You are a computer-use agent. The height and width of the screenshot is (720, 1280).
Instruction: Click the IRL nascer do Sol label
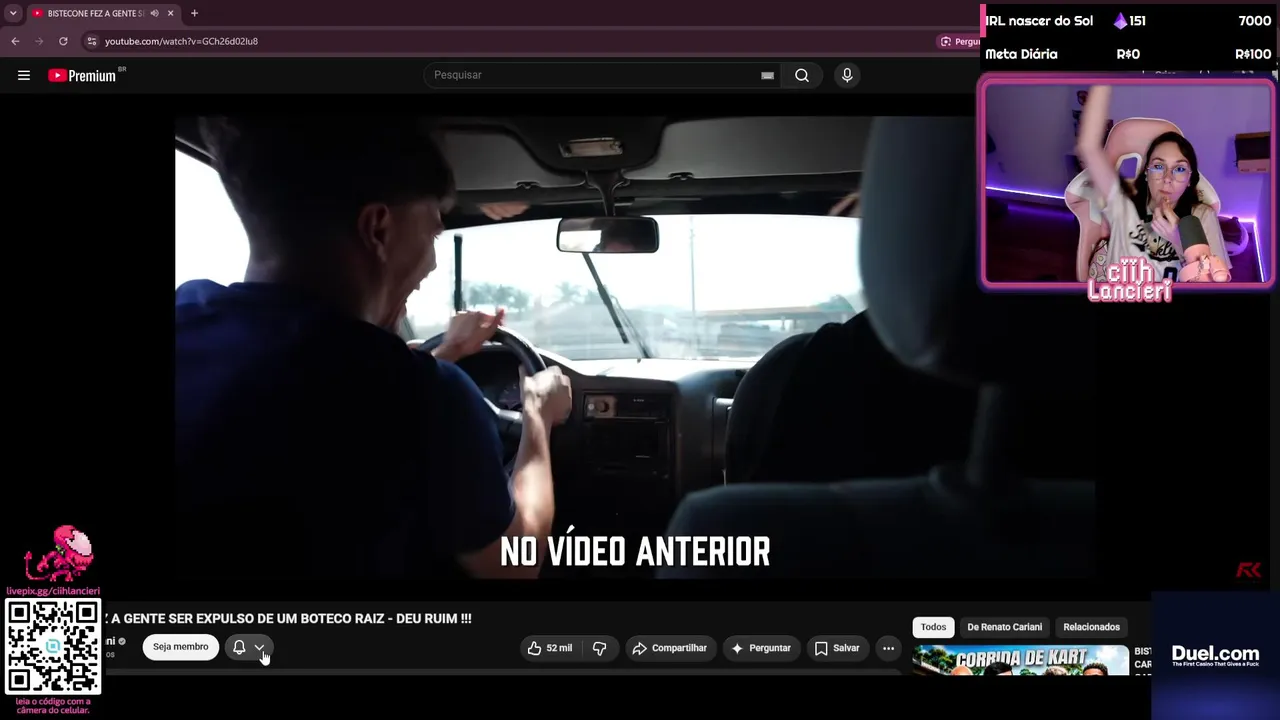click(1039, 20)
